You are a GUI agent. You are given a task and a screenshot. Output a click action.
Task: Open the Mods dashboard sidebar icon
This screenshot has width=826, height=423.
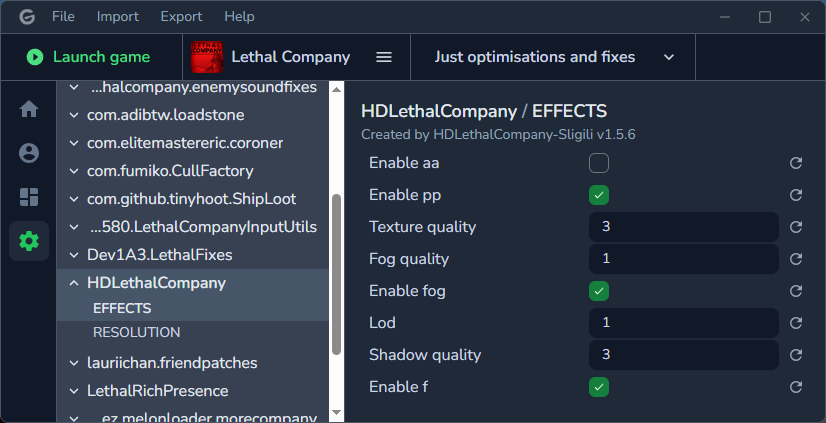click(x=29, y=197)
